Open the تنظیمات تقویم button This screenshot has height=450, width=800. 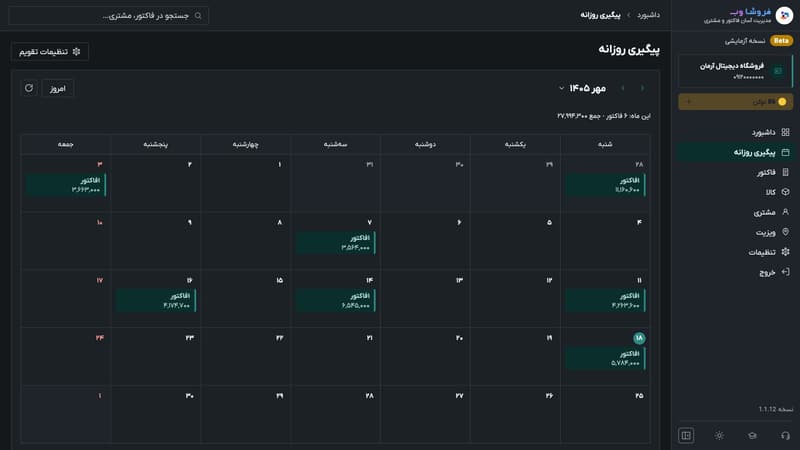[49, 52]
